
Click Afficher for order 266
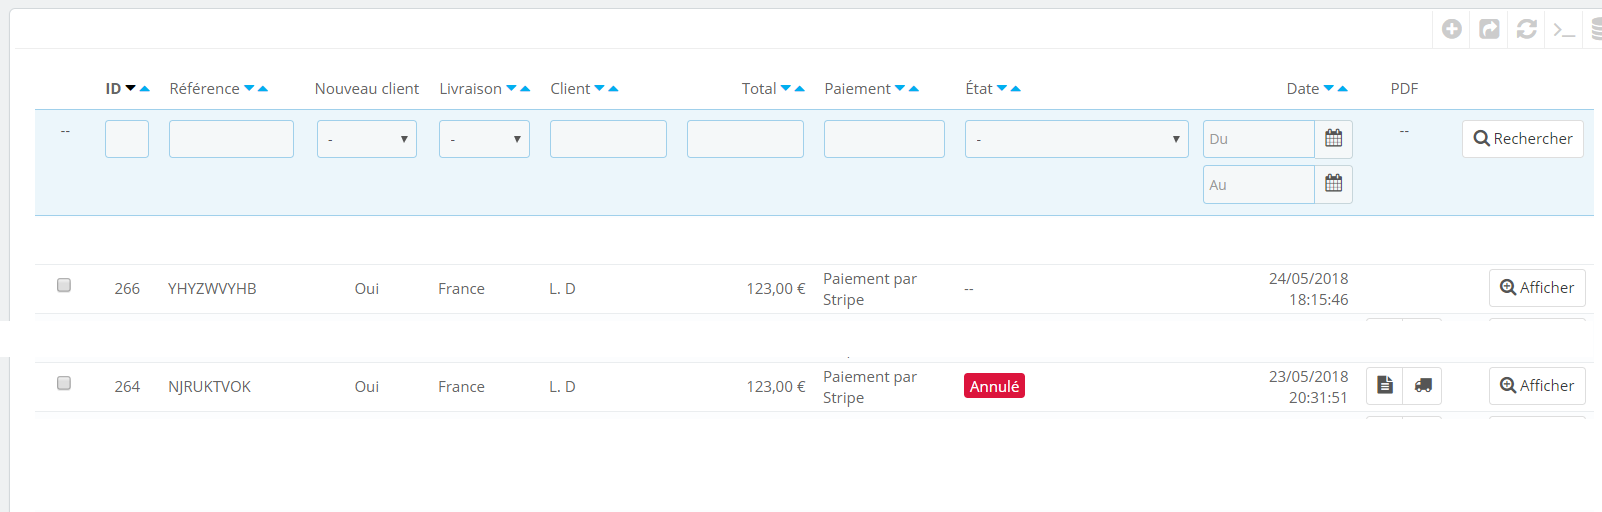coord(1537,288)
